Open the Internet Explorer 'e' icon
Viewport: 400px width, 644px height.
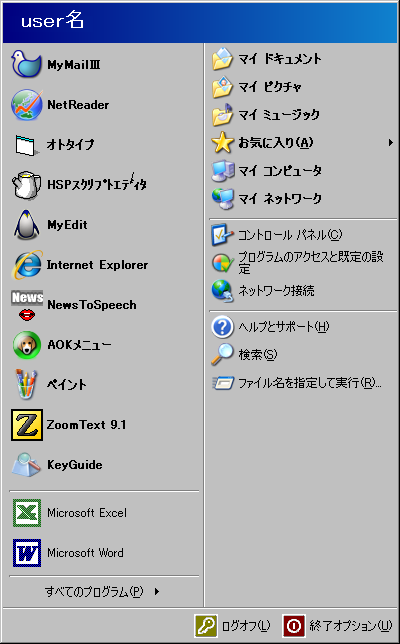coord(27,265)
